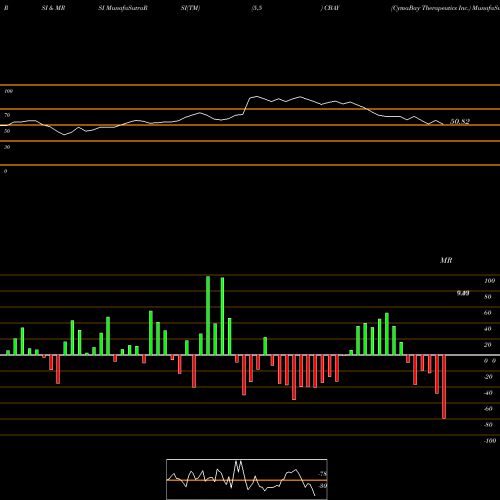This screenshot has height=500, width=500.
Task: Click the SI(TM) header label
Action: point(190,8)
